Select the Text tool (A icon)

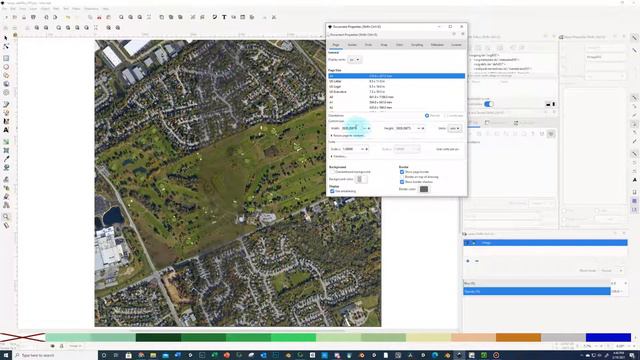click(6, 130)
